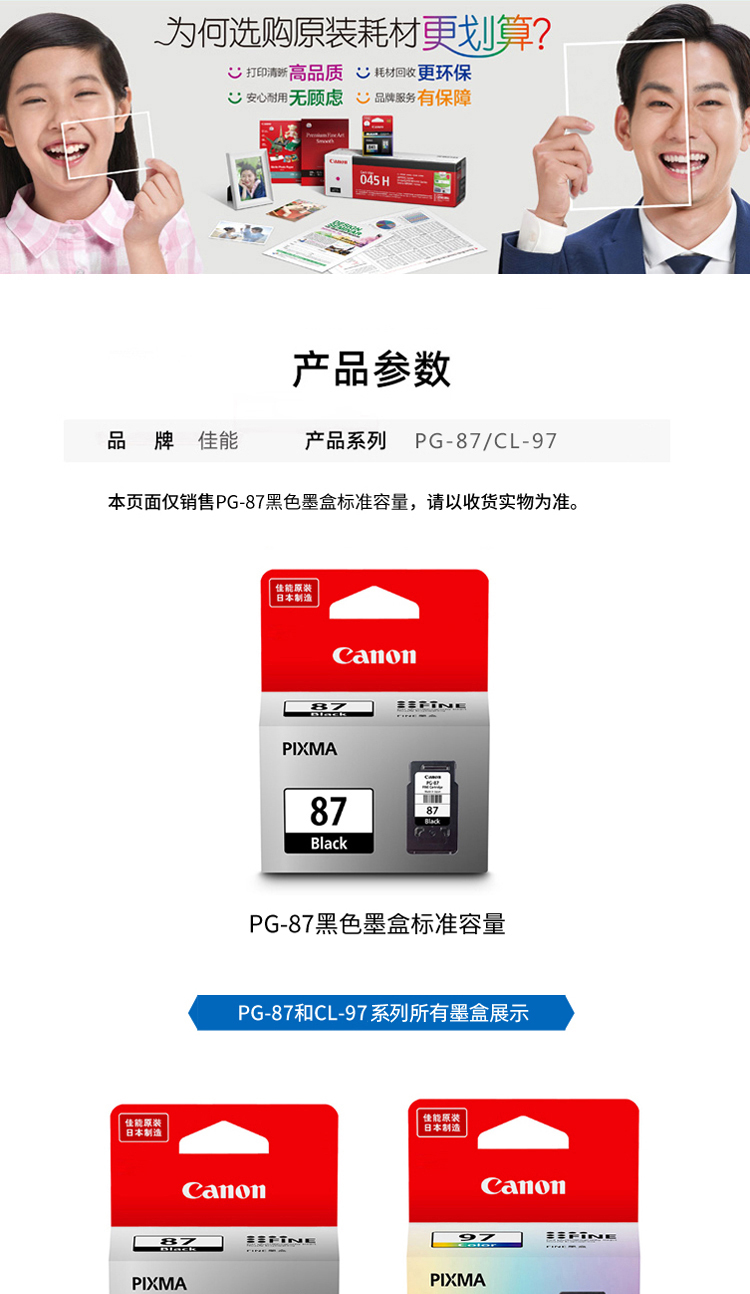
Task: Click the PIXMA text on center box
Action: (309, 749)
